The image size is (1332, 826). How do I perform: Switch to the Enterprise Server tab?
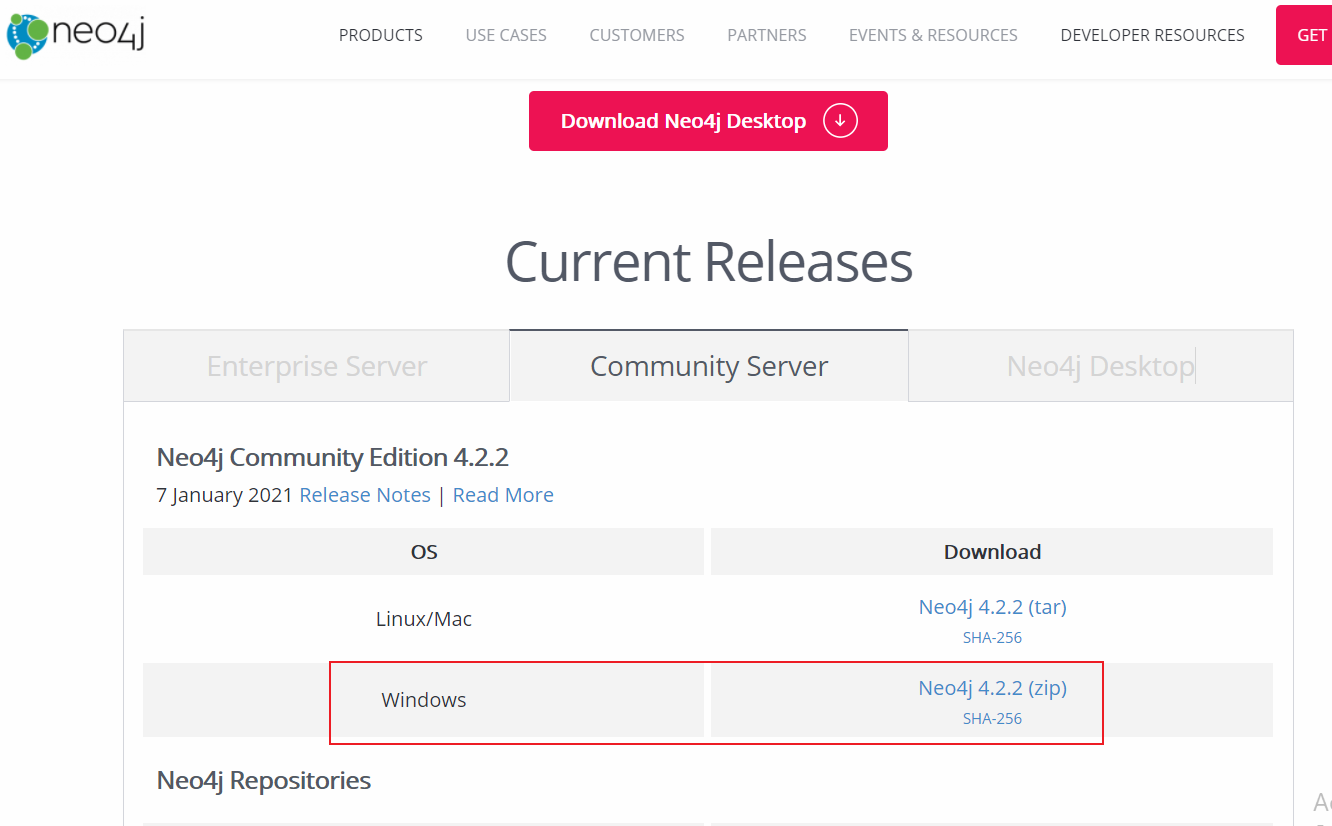click(x=317, y=367)
